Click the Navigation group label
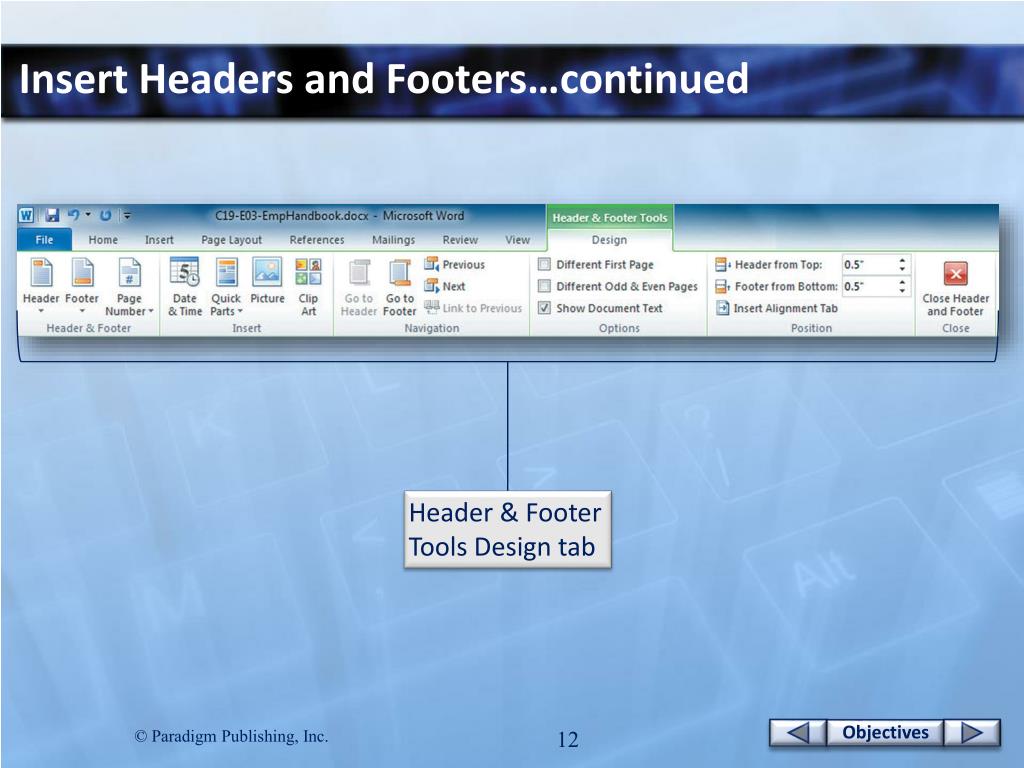Image resolution: width=1024 pixels, height=768 pixels. tap(432, 328)
